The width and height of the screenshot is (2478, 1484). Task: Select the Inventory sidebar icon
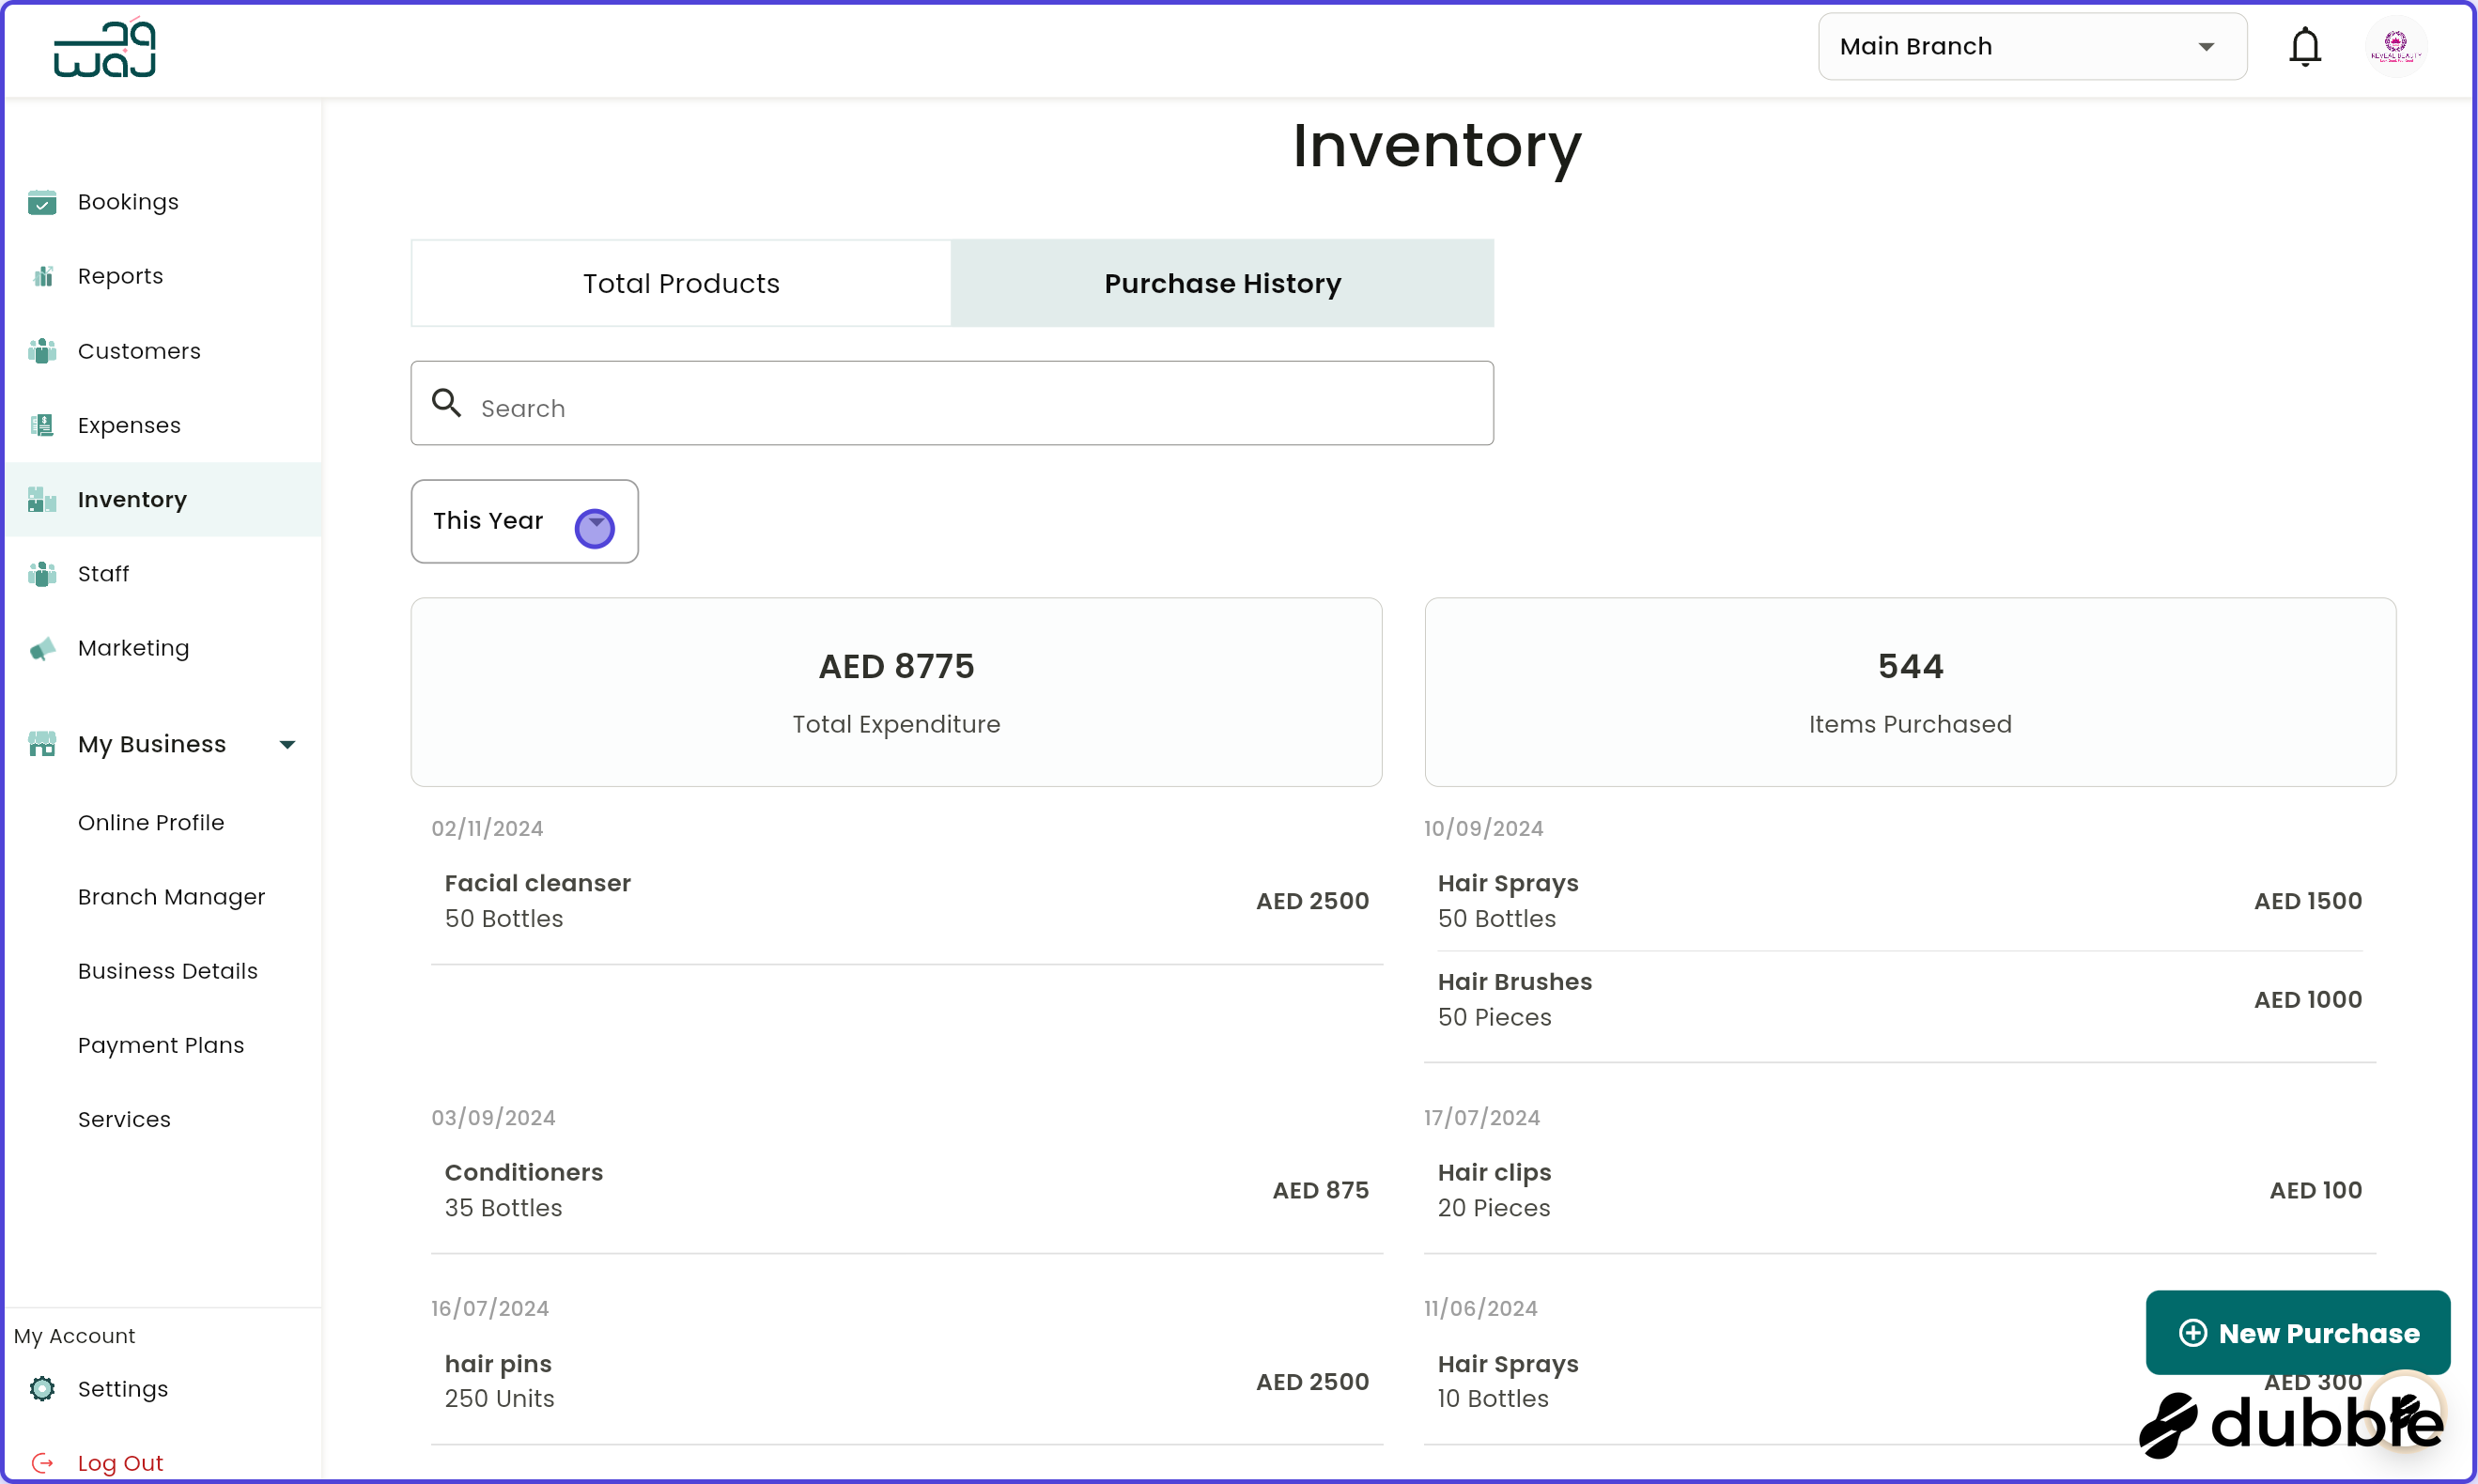point(42,499)
